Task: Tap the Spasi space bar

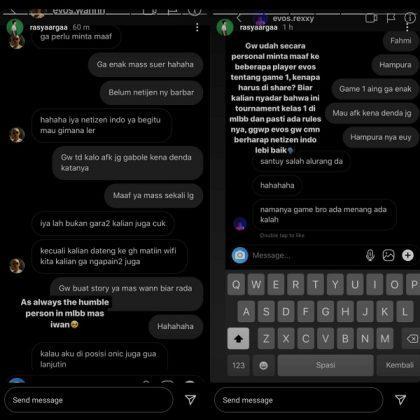Action: tap(325, 365)
